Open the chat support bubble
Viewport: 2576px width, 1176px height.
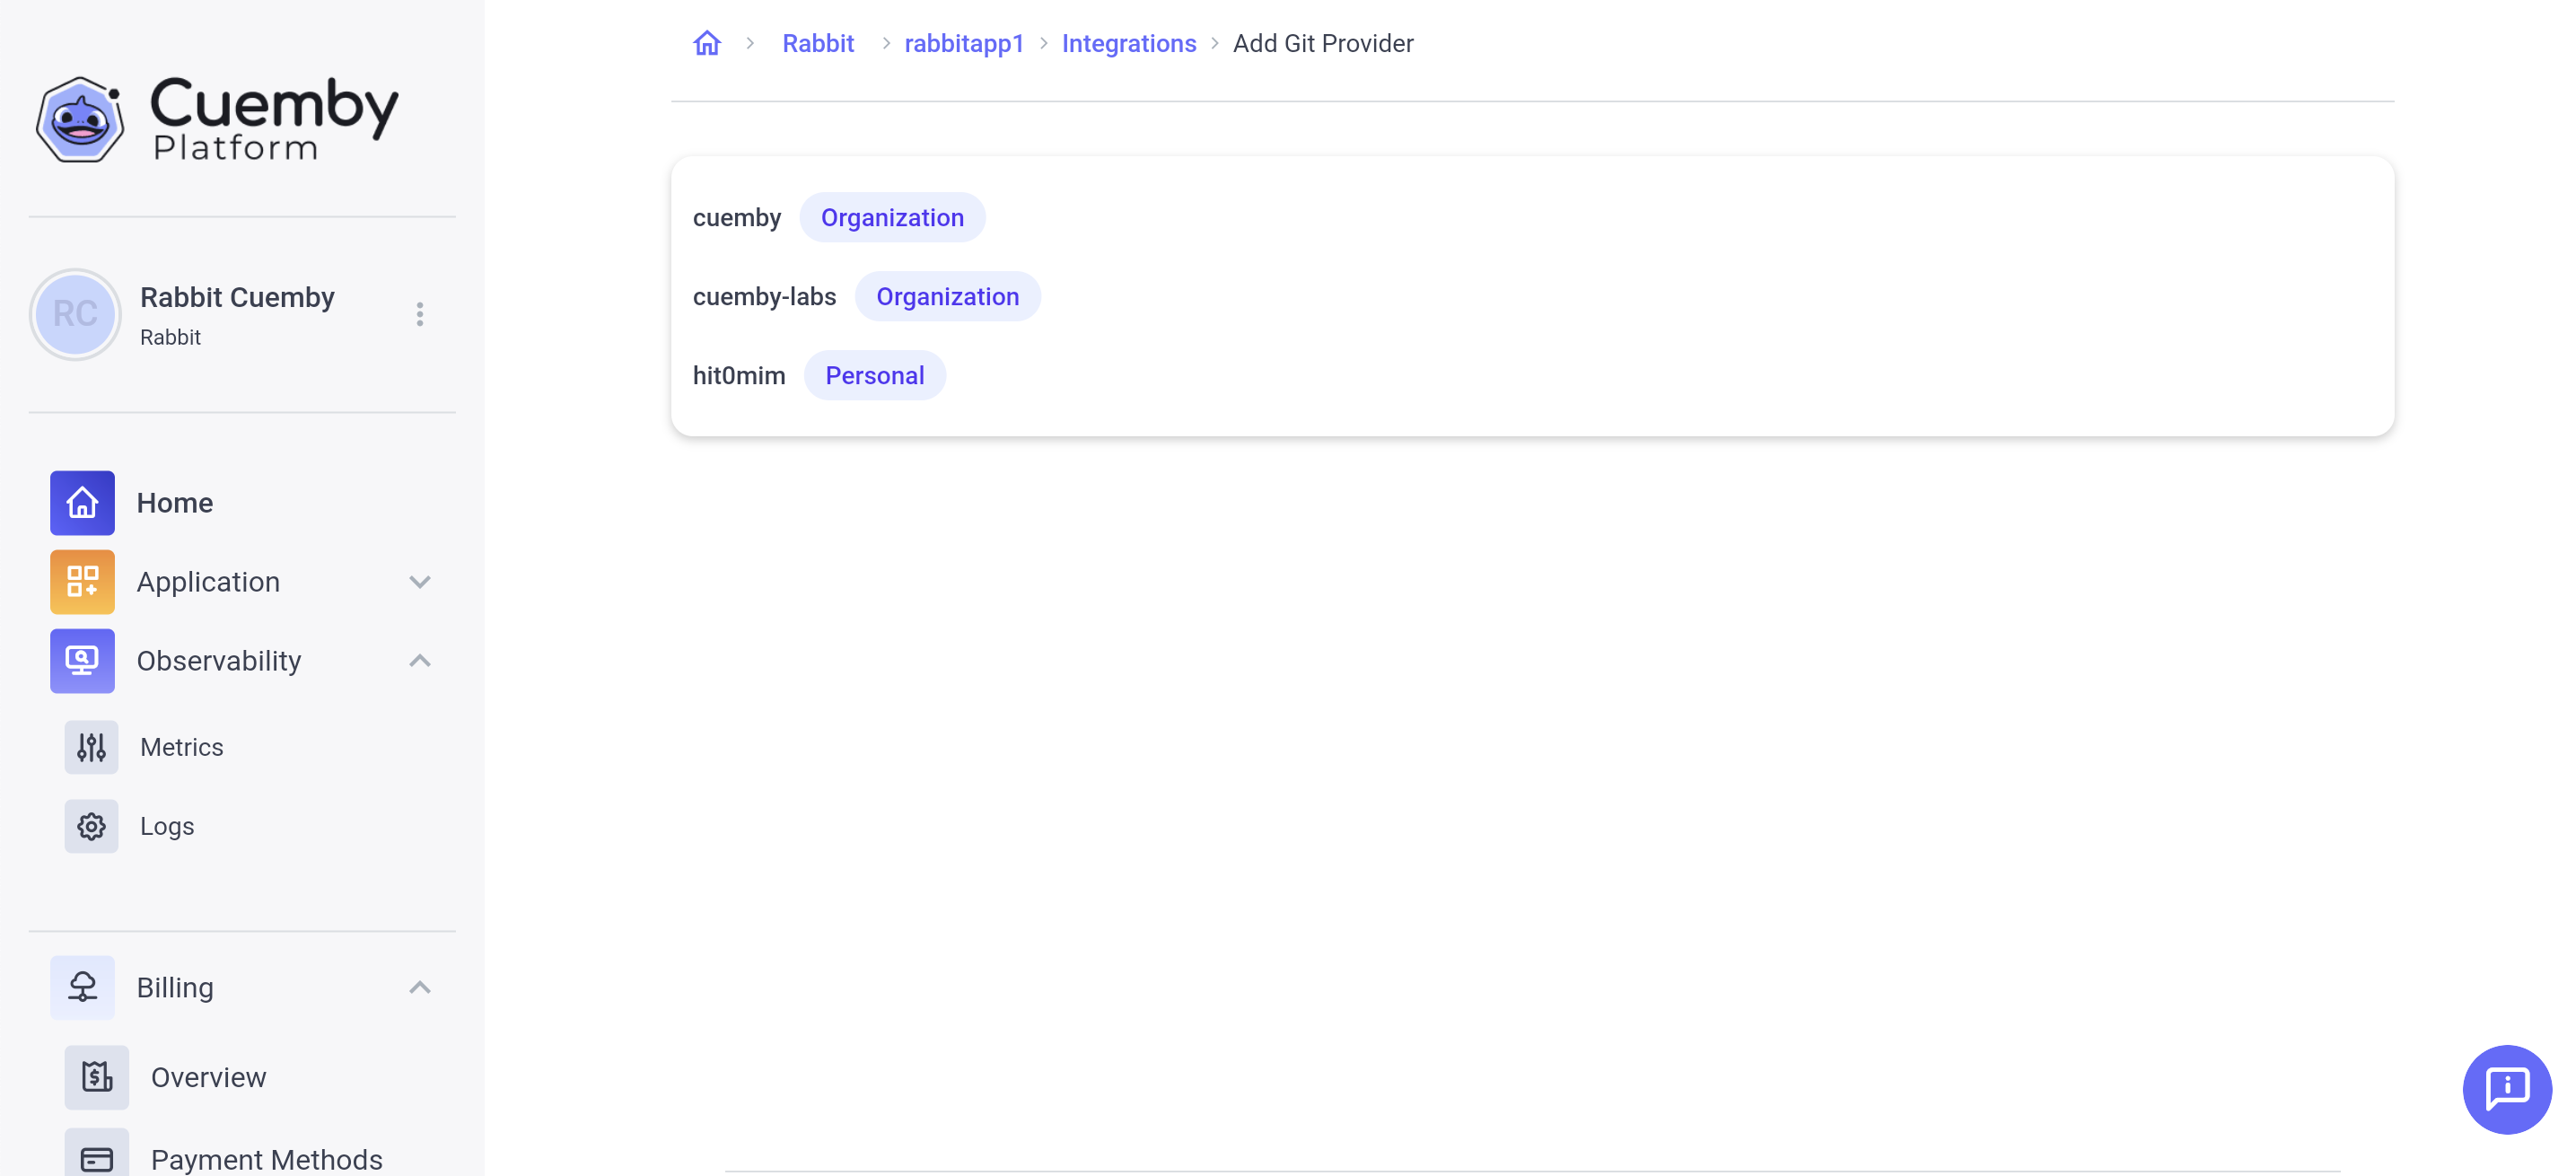pos(2508,1089)
